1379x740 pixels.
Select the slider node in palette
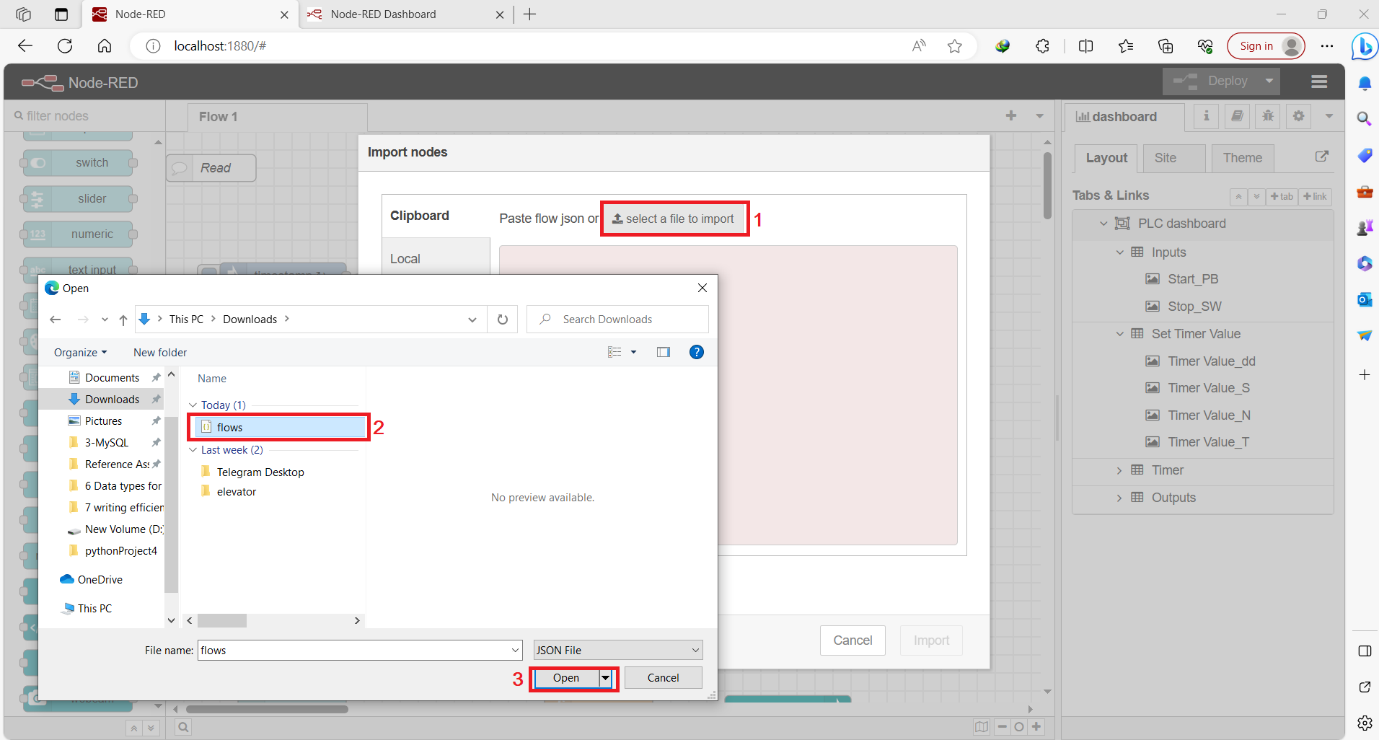[x=80, y=199]
